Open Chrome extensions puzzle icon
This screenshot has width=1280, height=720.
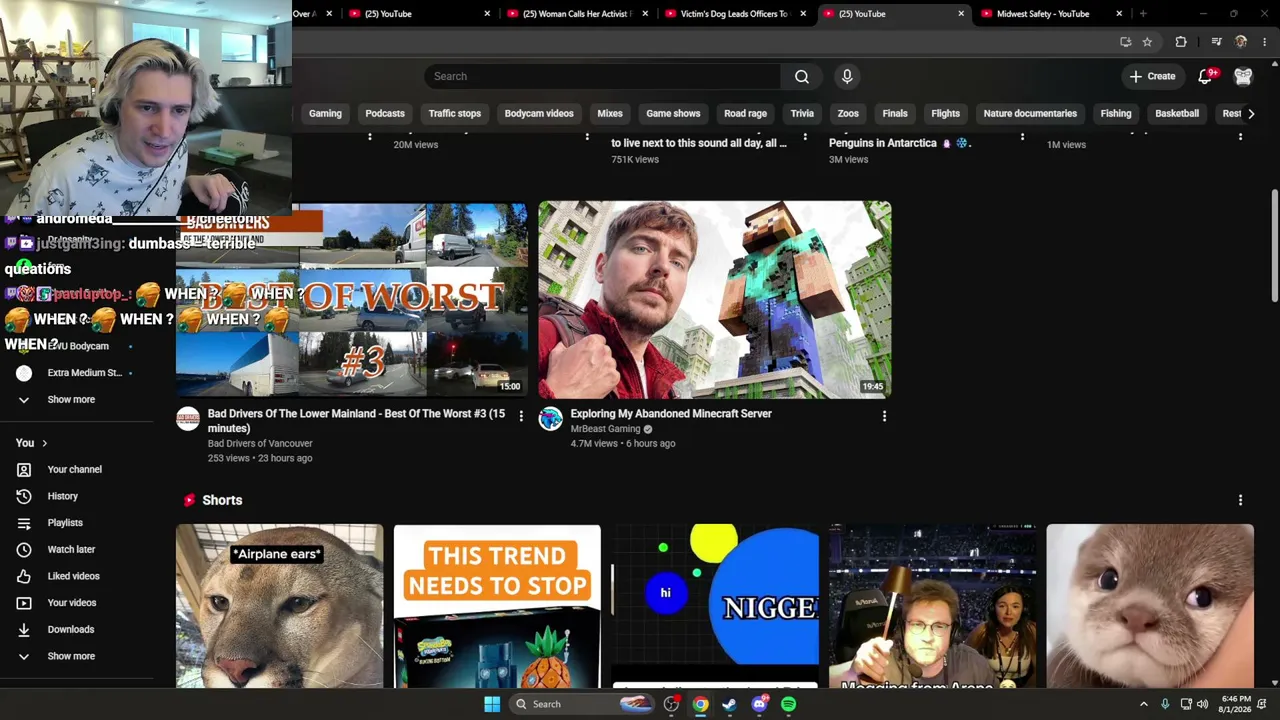(1181, 42)
